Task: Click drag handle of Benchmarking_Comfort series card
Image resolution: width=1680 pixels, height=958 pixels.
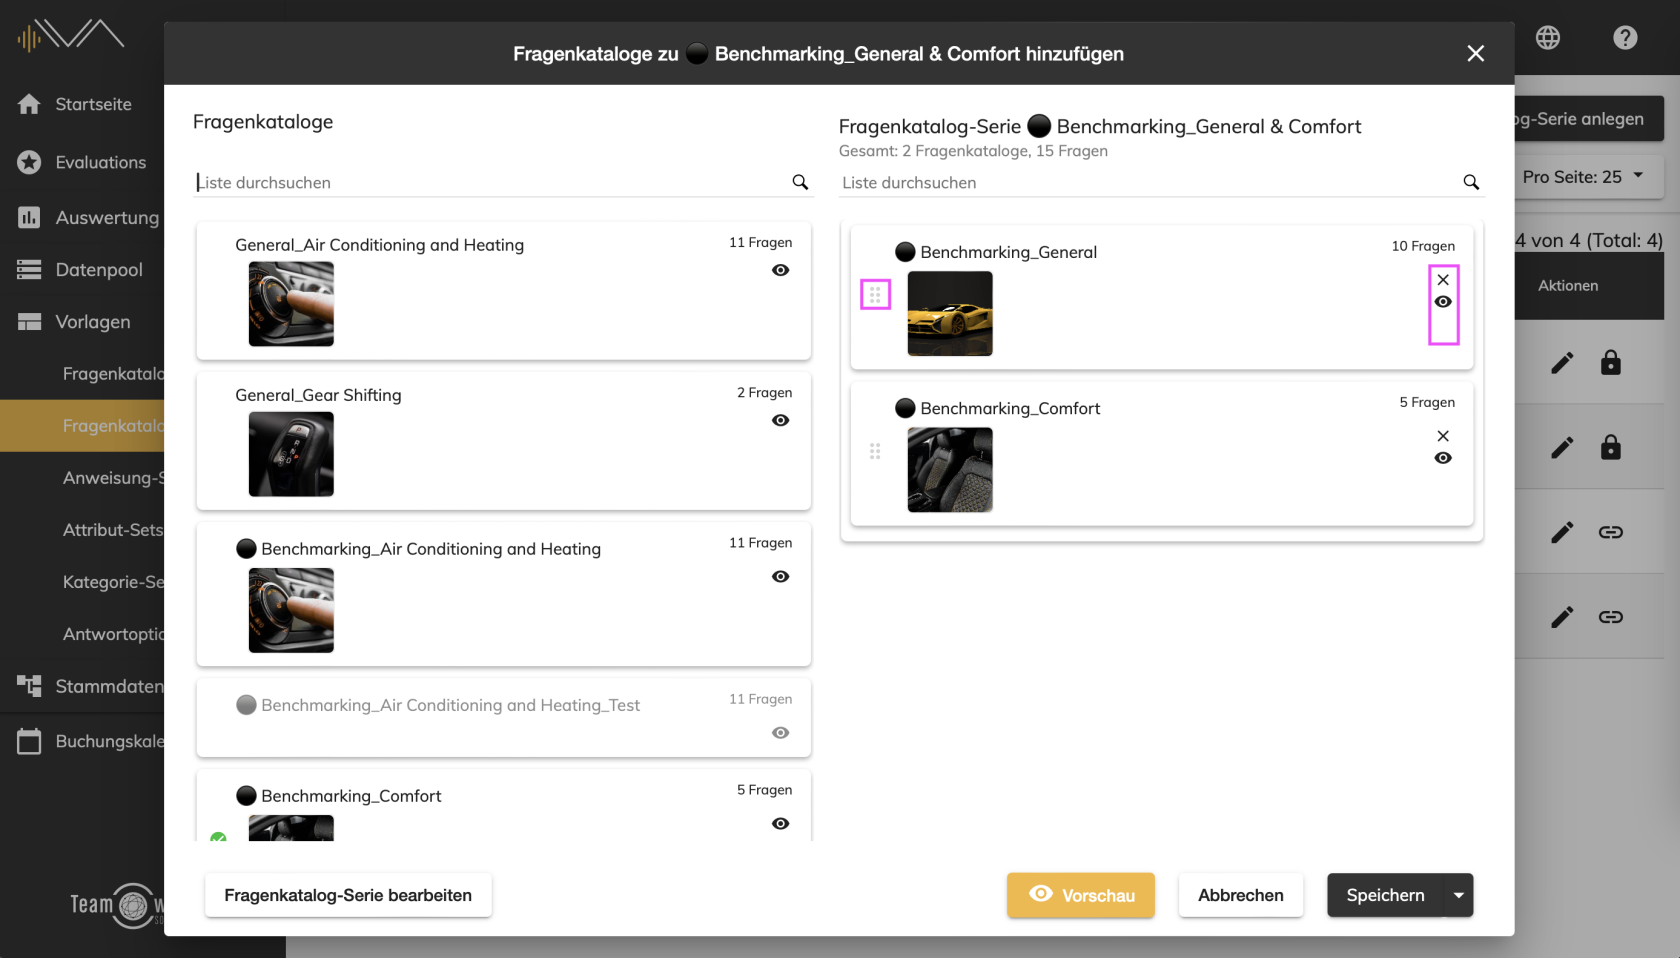Action: pyautogui.click(x=875, y=451)
